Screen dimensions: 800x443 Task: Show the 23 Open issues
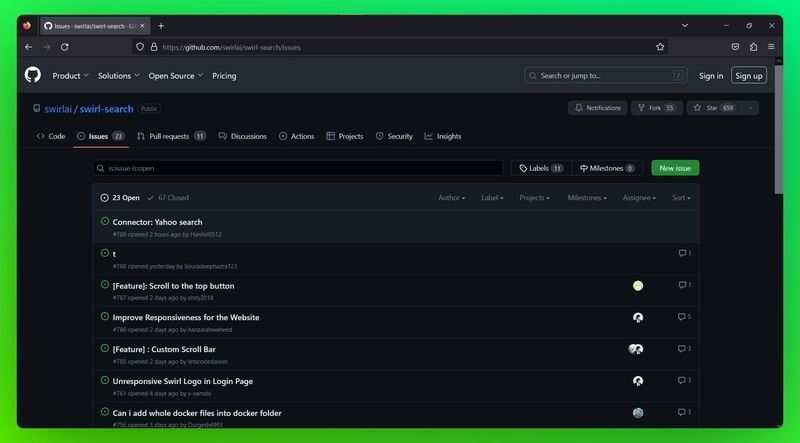click(121, 198)
